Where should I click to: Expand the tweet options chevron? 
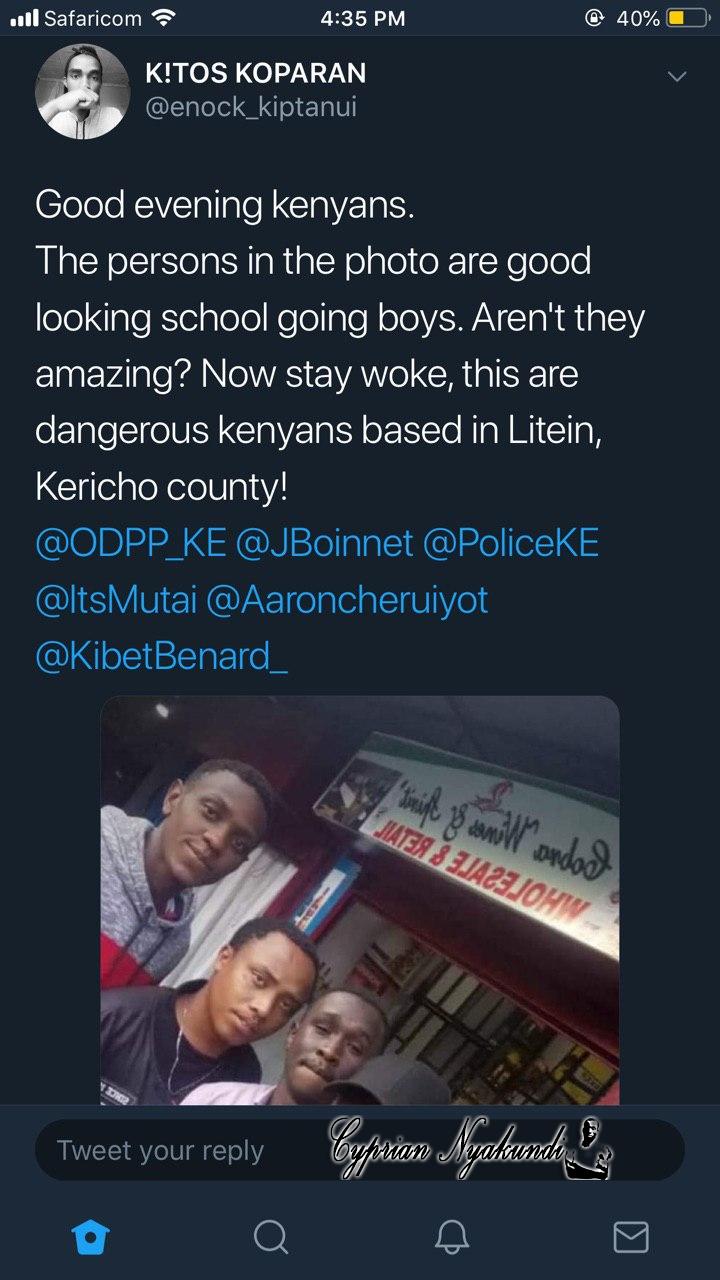click(677, 77)
